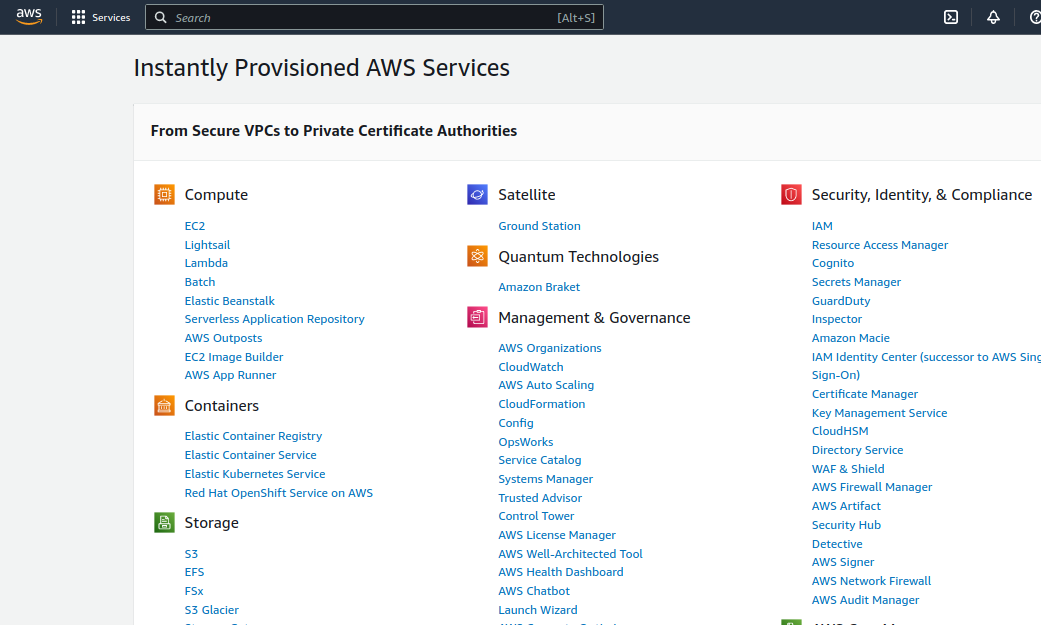
Task: Open the IAM service
Action: pos(822,226)
